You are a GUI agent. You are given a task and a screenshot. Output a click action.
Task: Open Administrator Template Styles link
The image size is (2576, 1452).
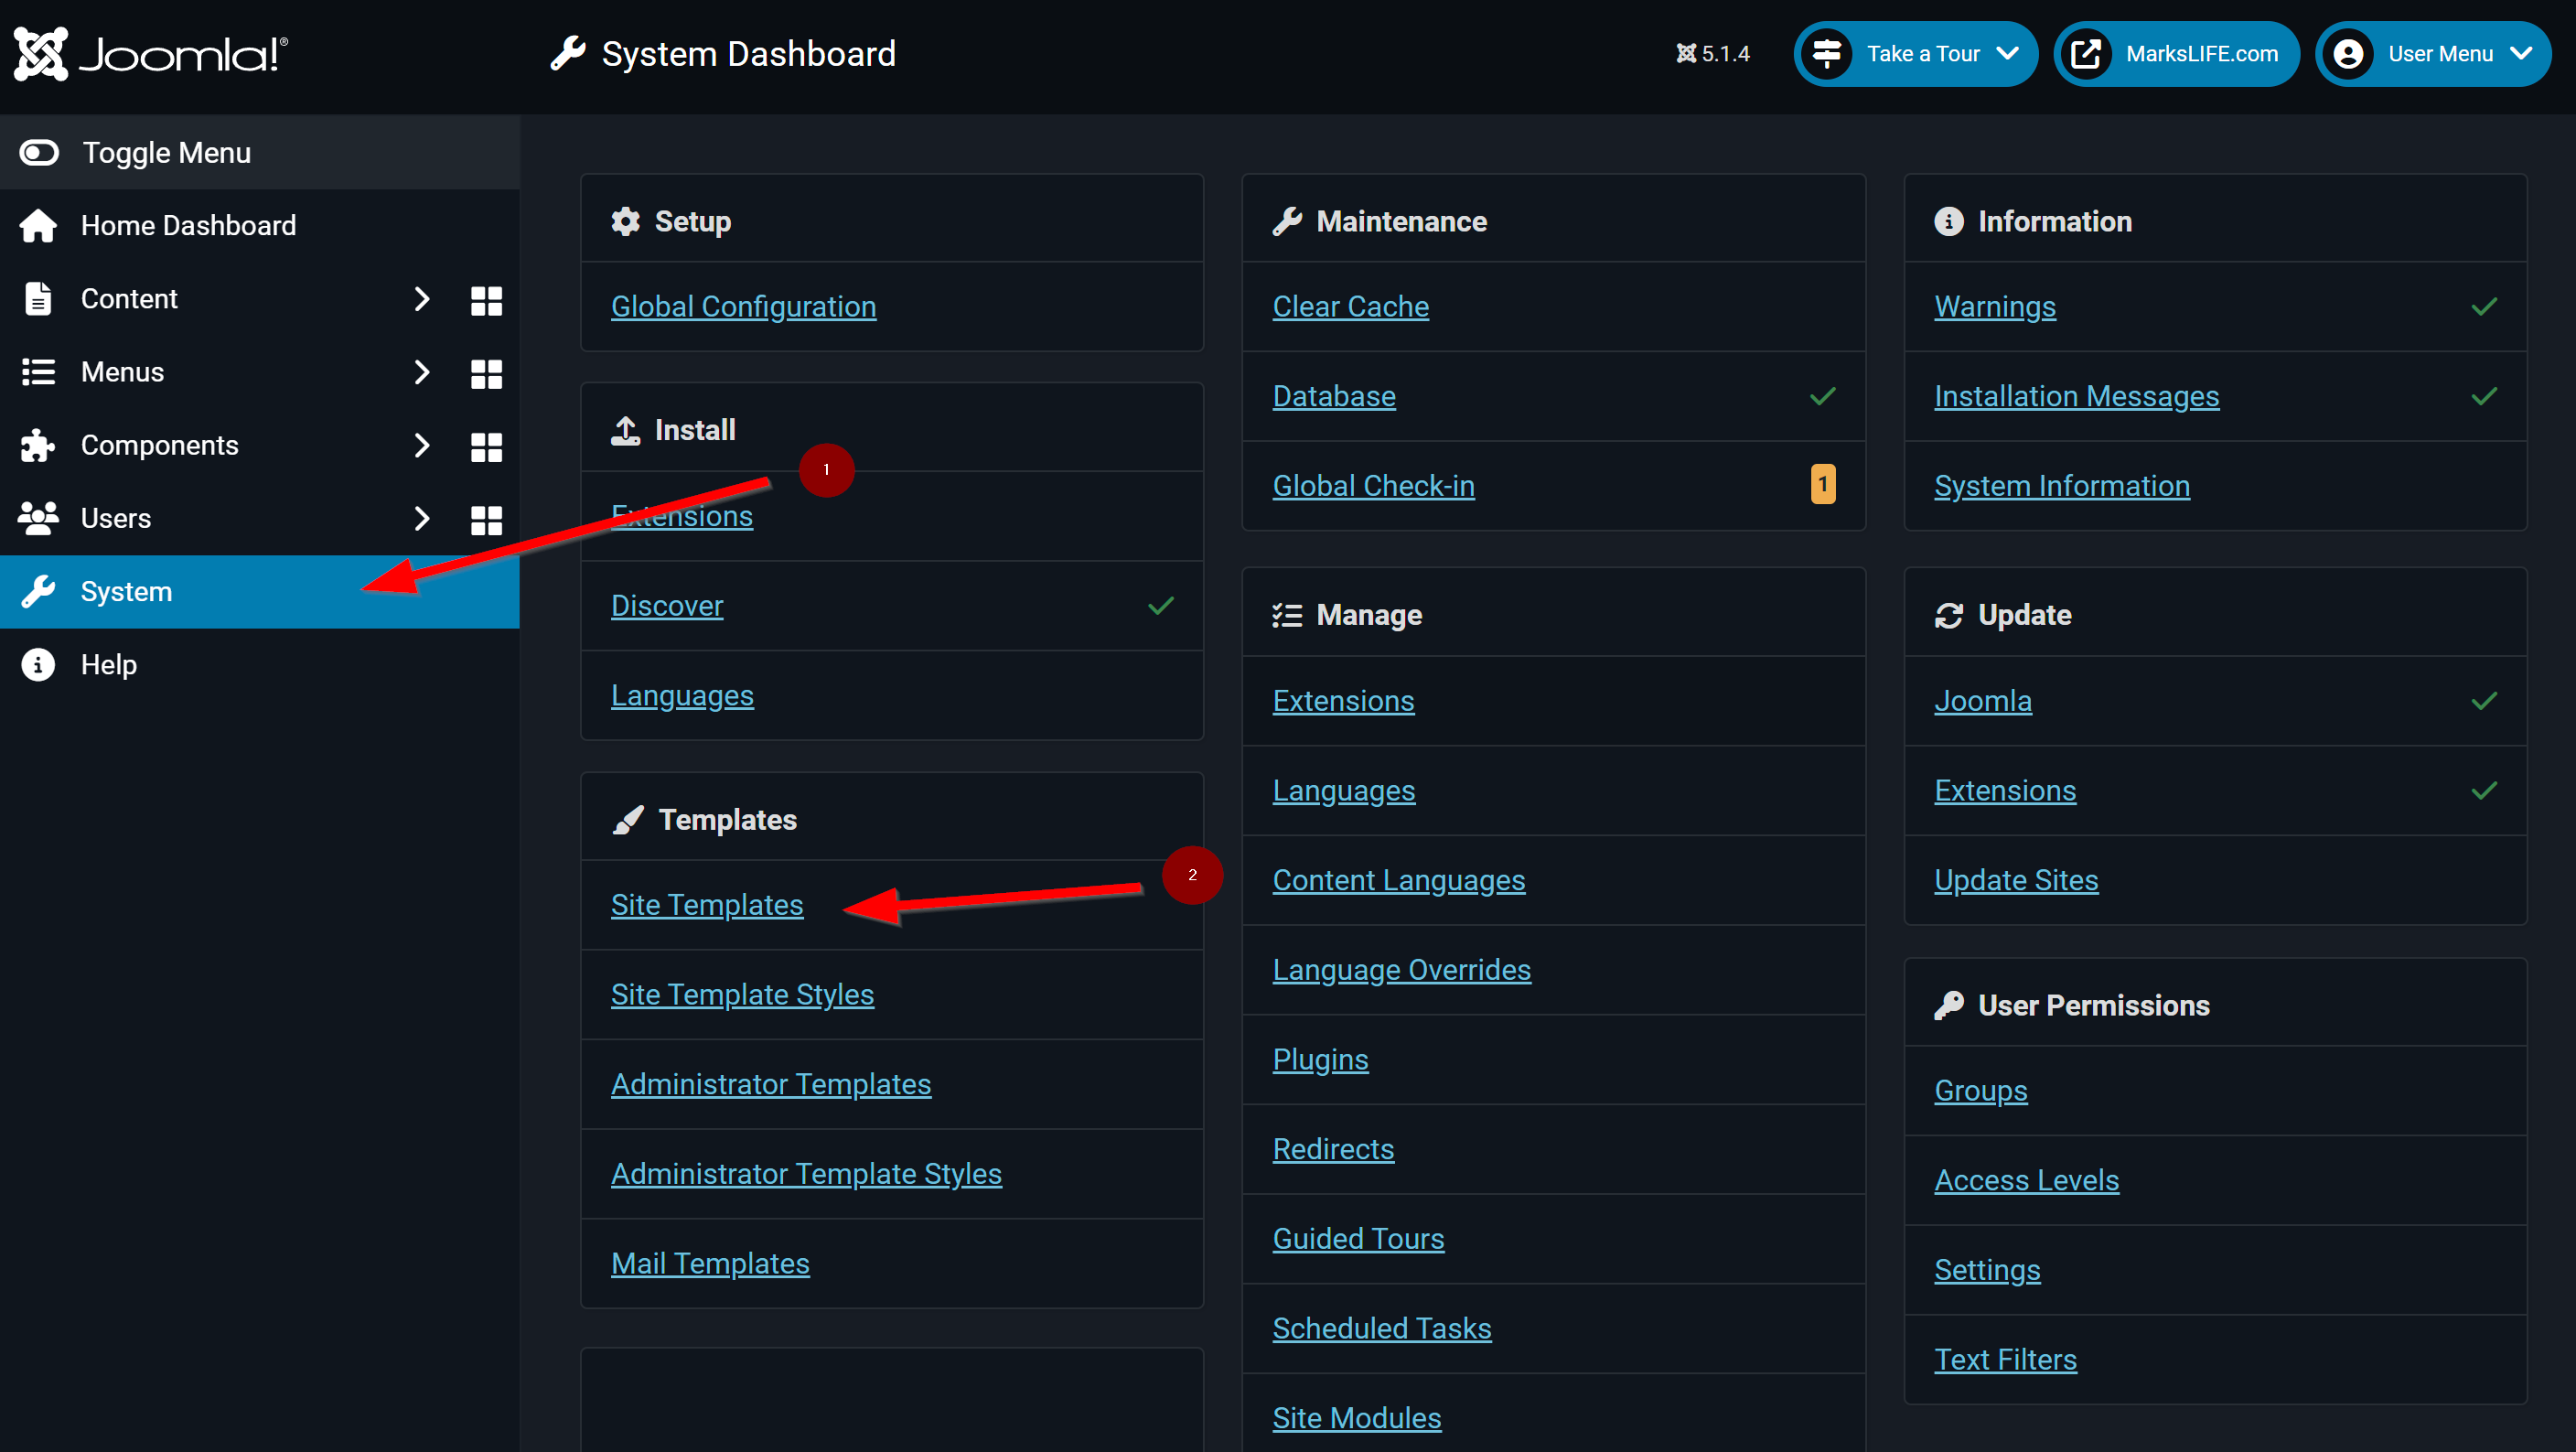click(x=806, y=1173)
